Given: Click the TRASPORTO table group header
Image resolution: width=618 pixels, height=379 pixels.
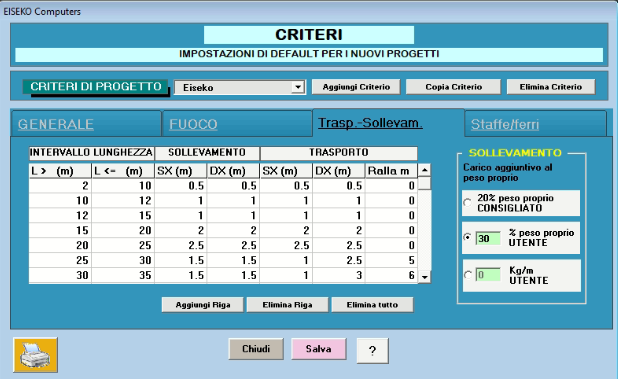Looking at the screenshot, I should 339,152.
